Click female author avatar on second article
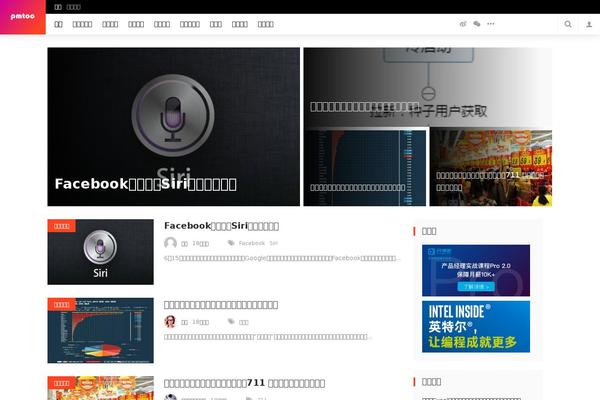Viewport: 600px width, 400px height. [x=170, y=322]
